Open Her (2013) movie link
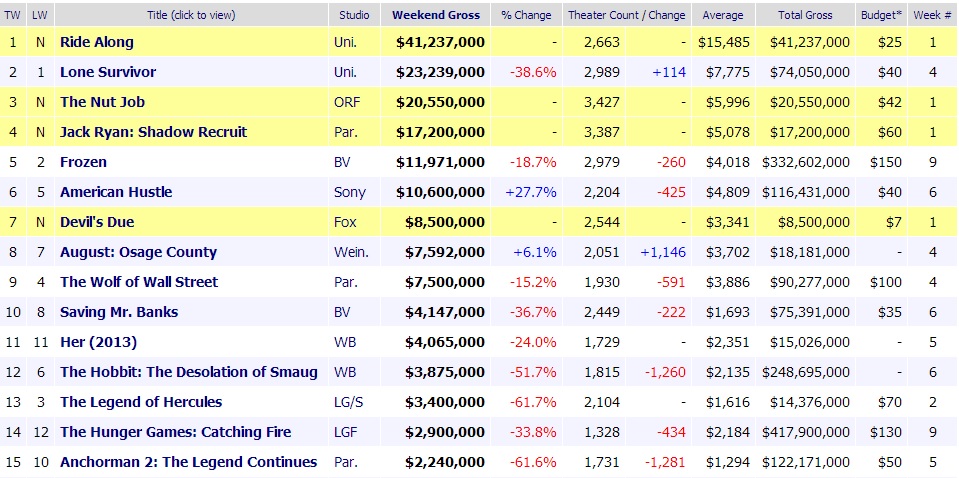This screenshot has height=478, width=959. (x=97, y=342)
